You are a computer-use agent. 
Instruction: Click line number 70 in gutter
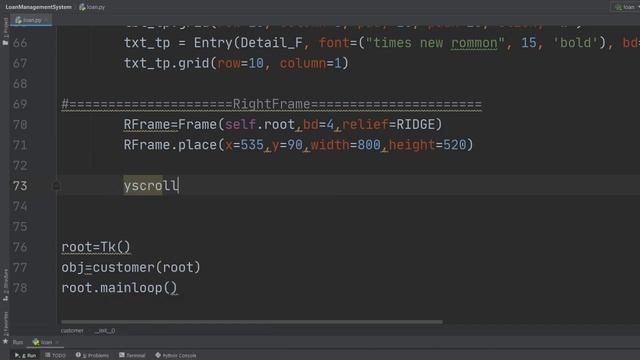click(x=20, y=124)
